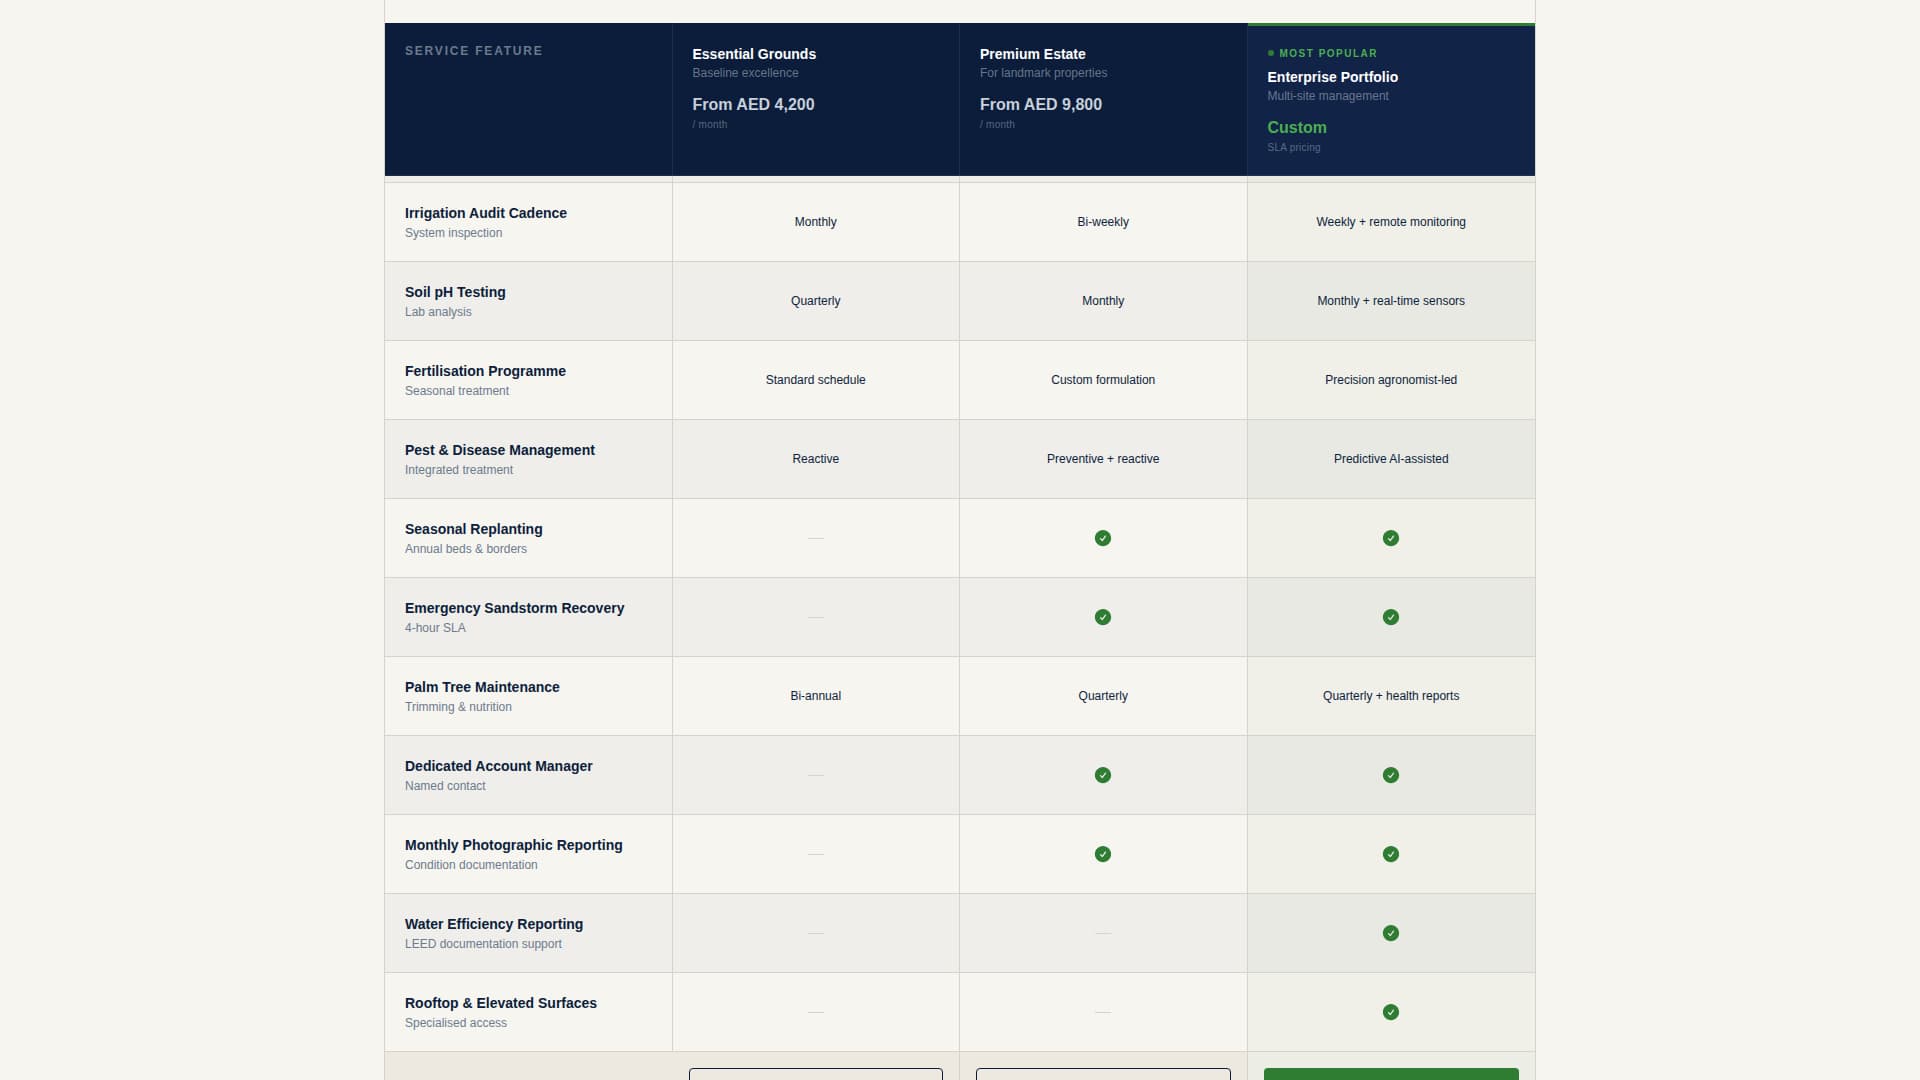
Task: Click Enterprise checkmark for Water Efficiency Reporting
Action: tap(1391, 933)
